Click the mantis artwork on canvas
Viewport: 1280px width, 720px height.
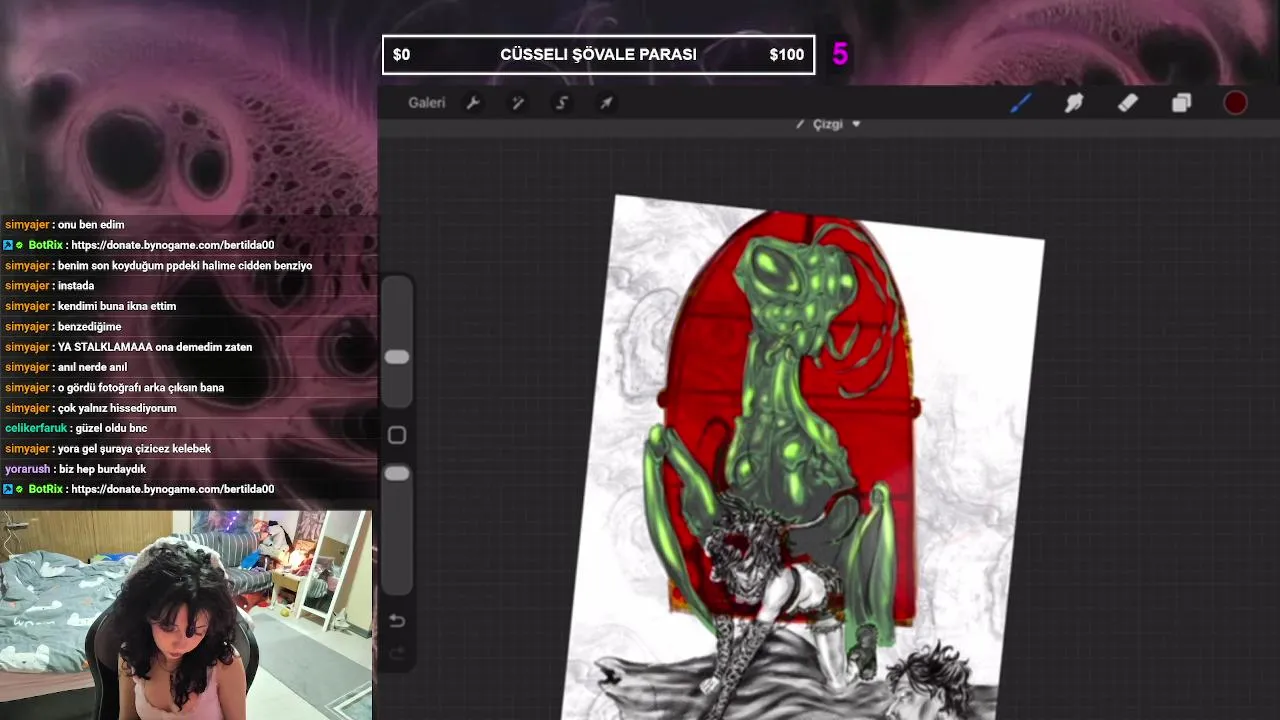795,400
